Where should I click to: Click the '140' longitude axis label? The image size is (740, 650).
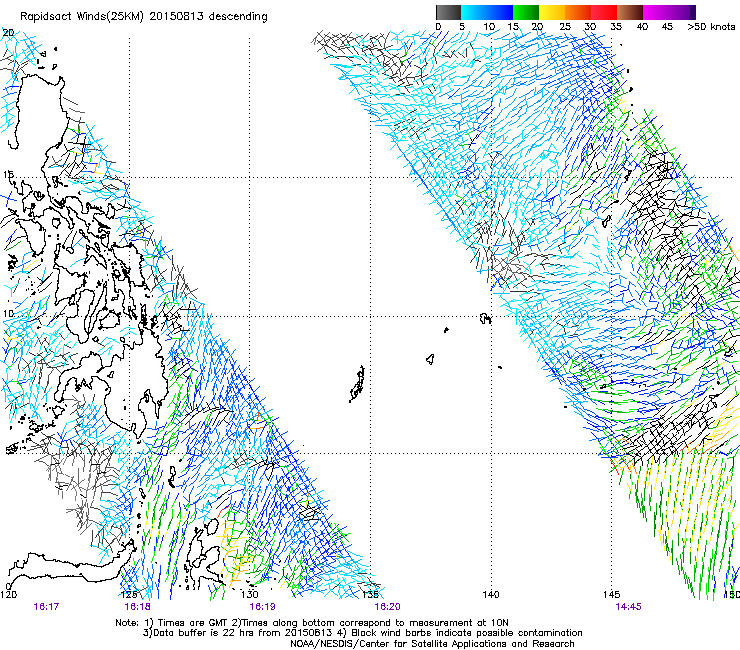click(x=491, y=594)
